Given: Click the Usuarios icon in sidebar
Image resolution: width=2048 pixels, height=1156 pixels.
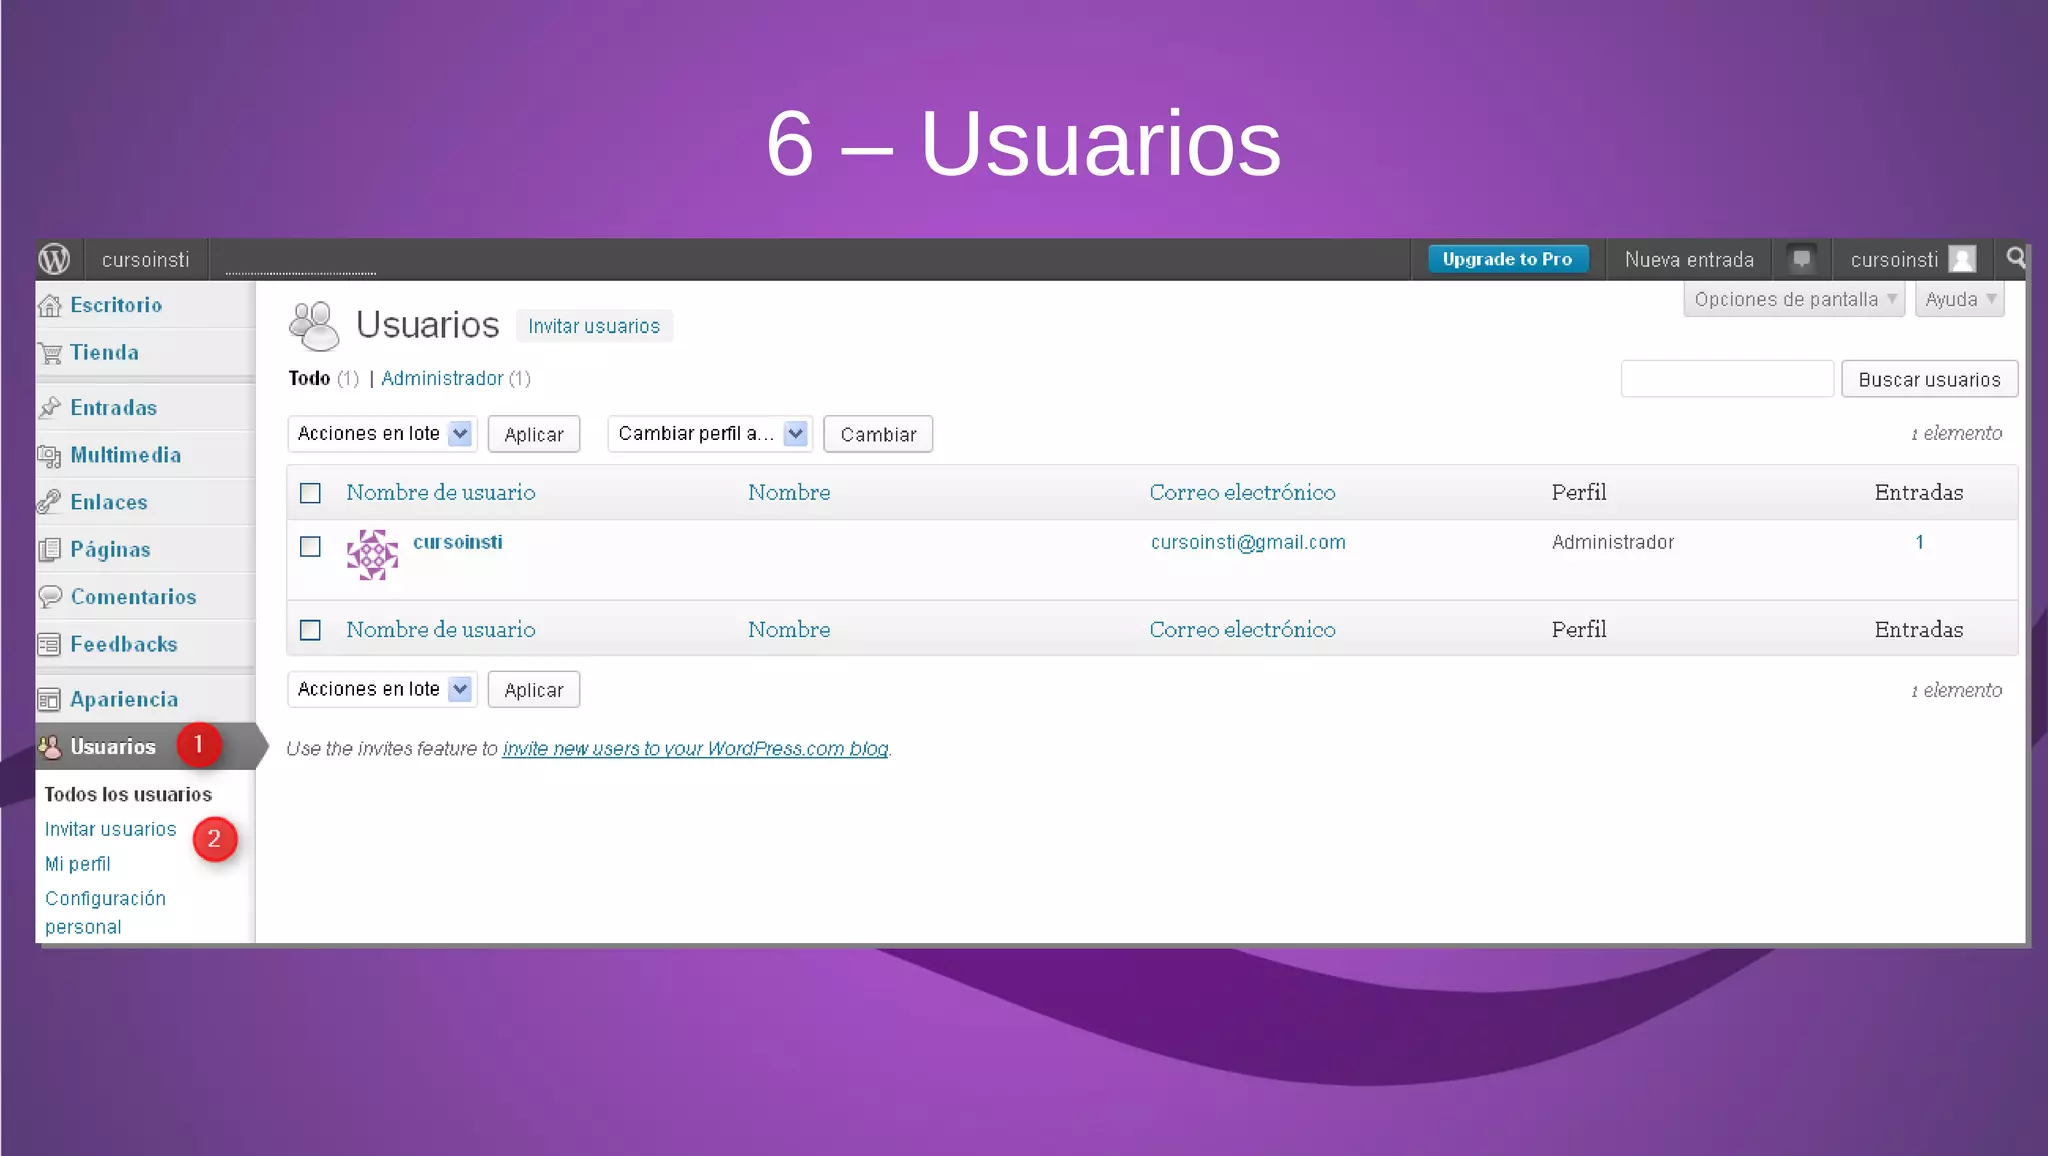Looking at the screenshot, I should (50, 747).
